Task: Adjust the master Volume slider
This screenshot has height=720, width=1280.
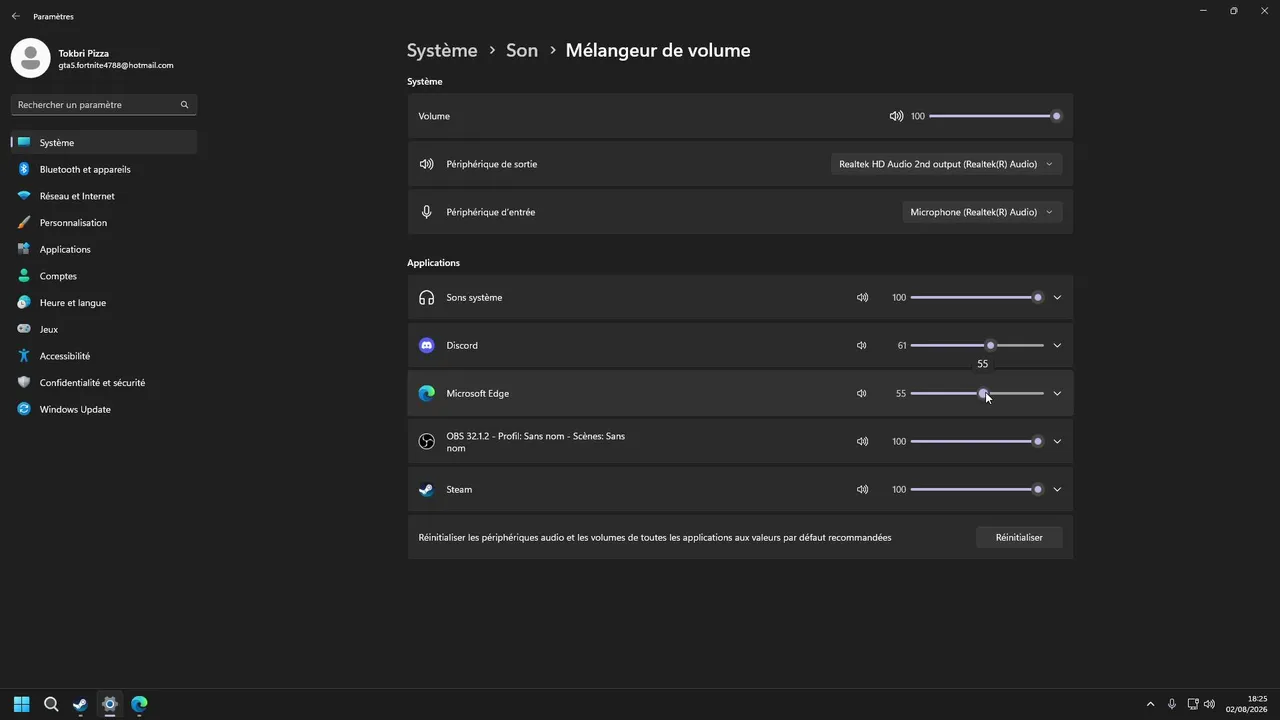Action: point(993,116)
